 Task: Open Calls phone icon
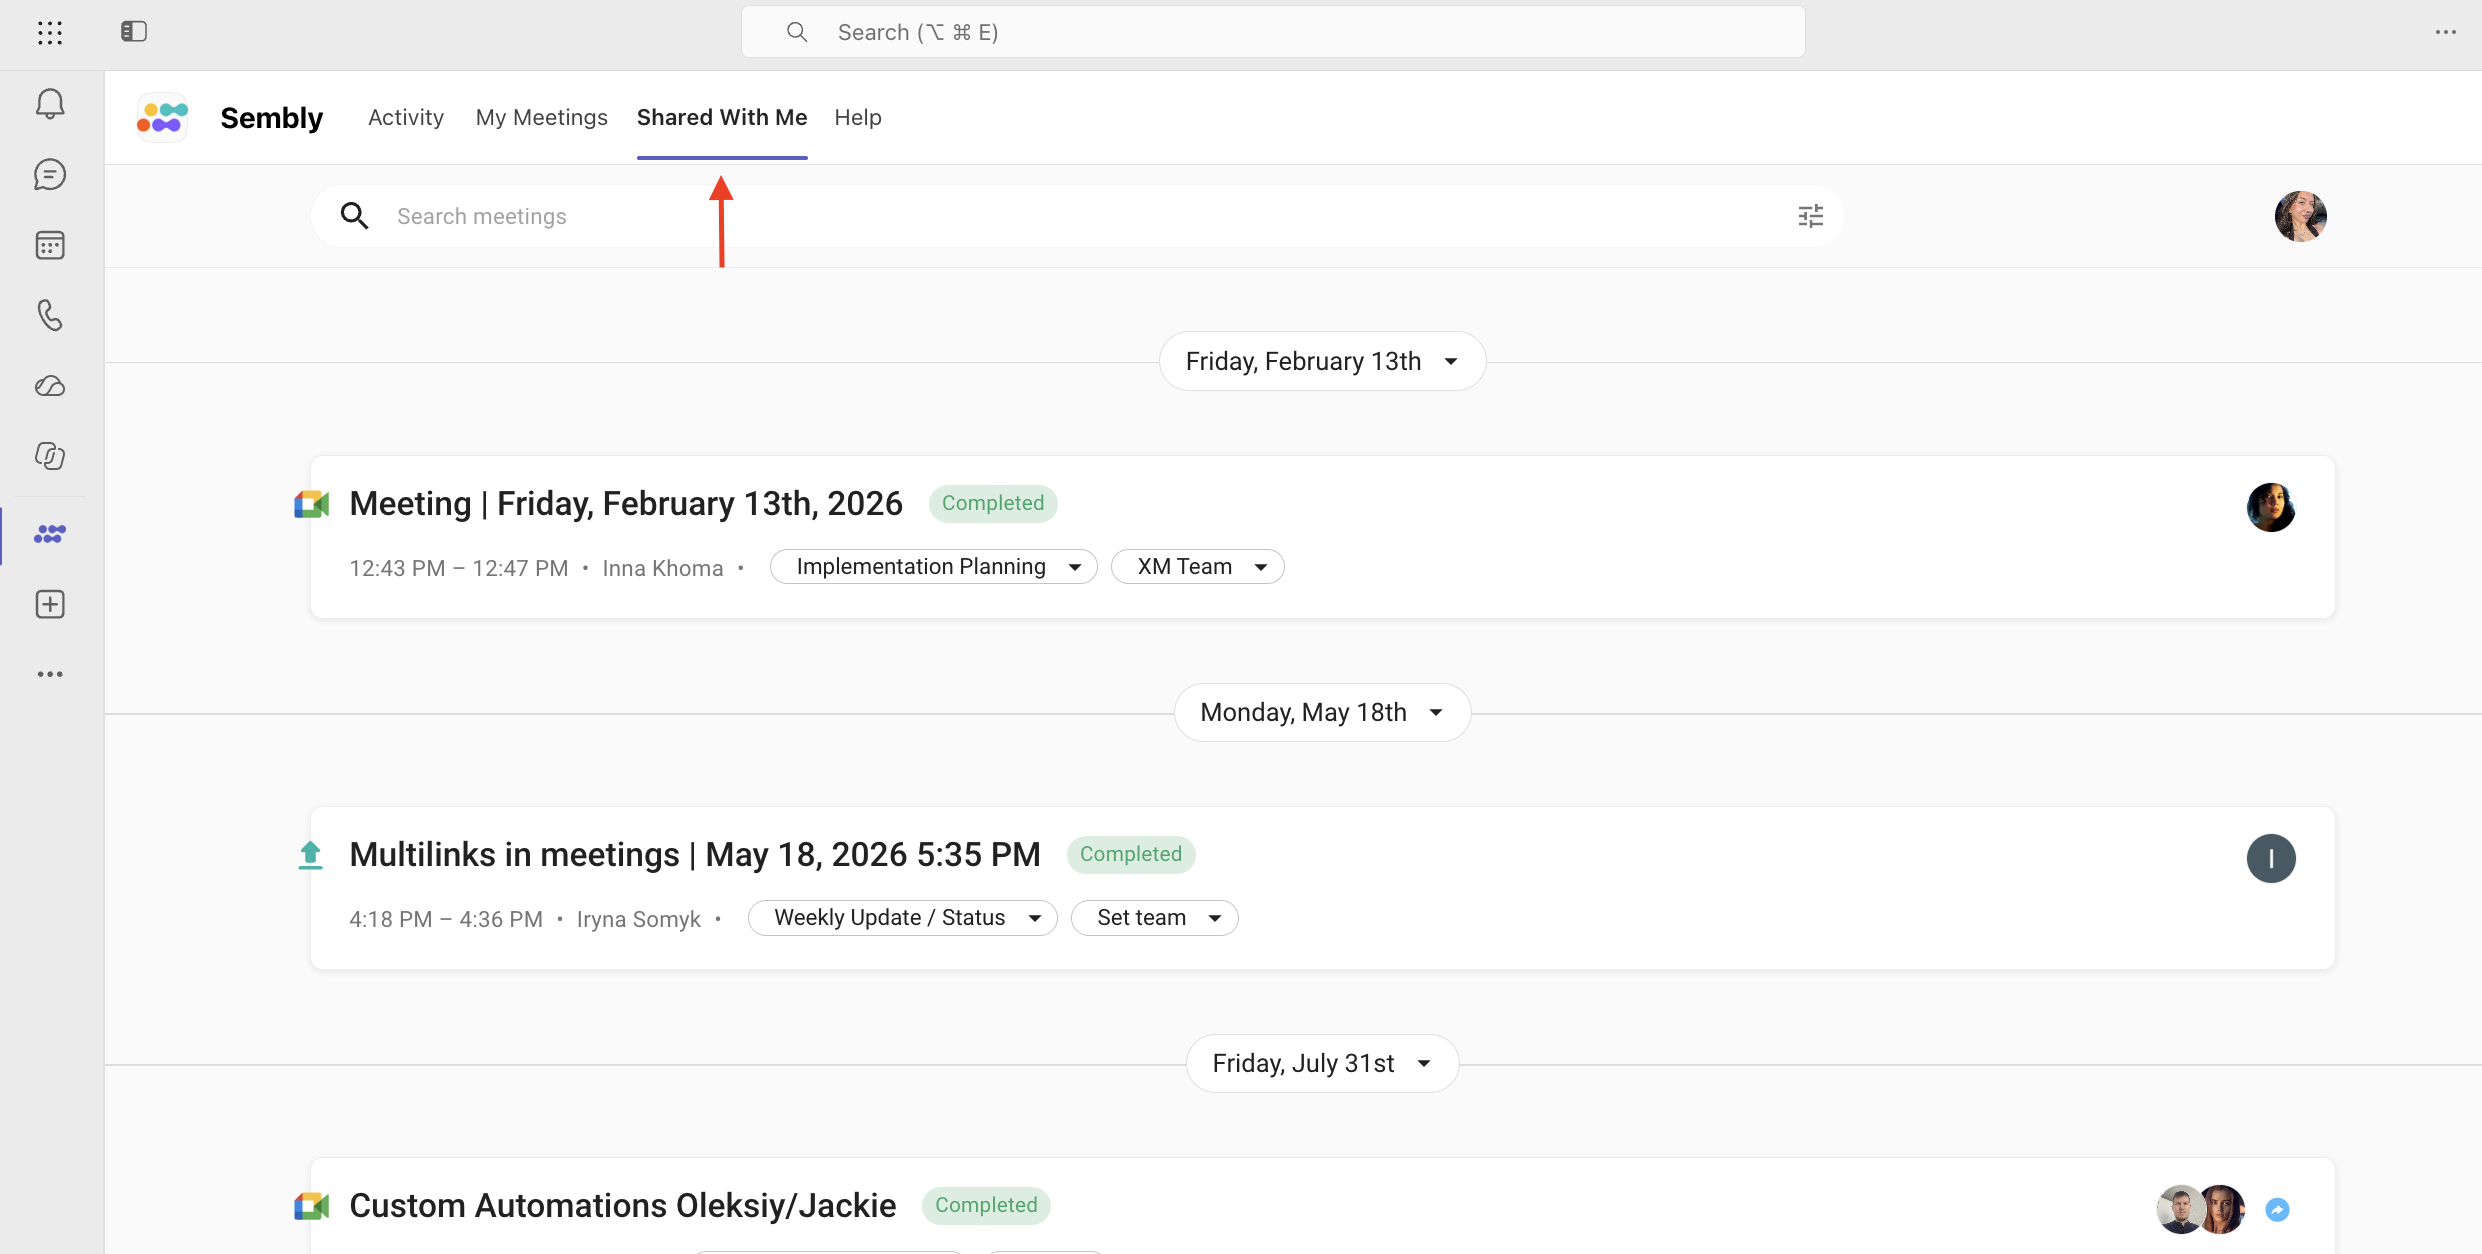click(50, 315)
